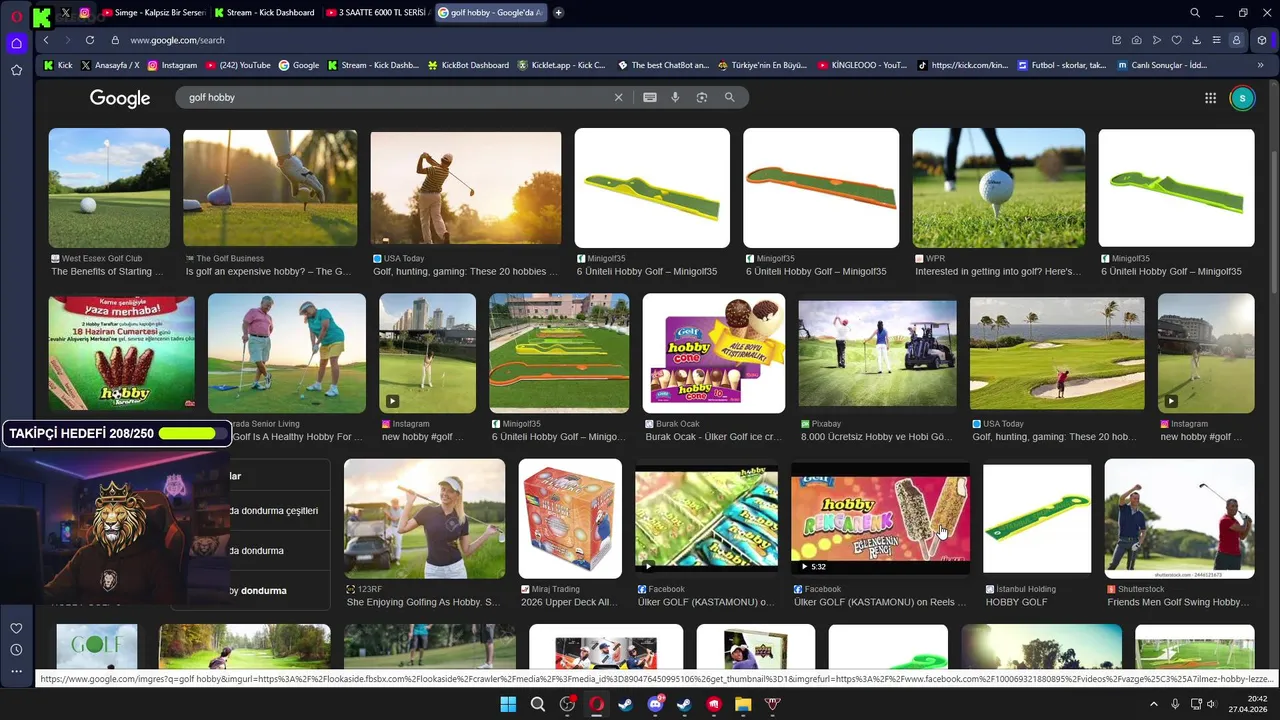The image size is (1280, 720).
Task: Open the Canlı Sonuçlar bookmark
Action: click(1161, 65)
